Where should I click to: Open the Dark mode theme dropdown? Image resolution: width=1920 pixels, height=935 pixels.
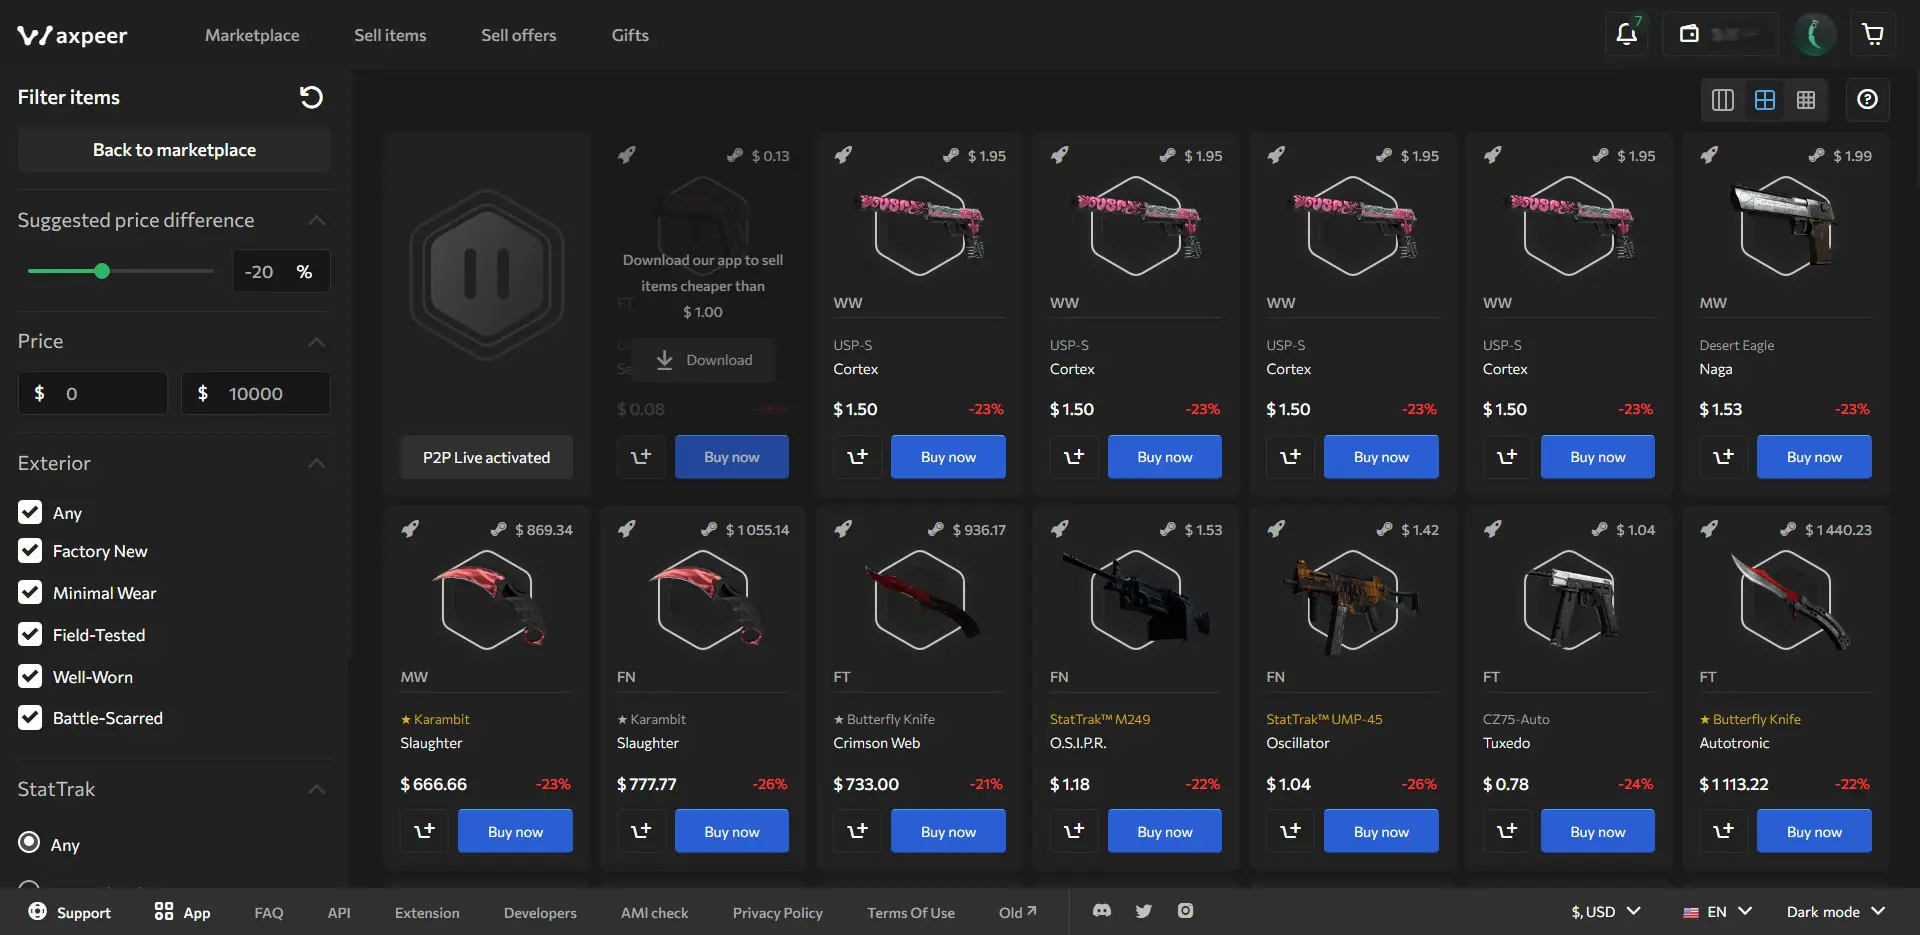click(x=1836, y=912)
